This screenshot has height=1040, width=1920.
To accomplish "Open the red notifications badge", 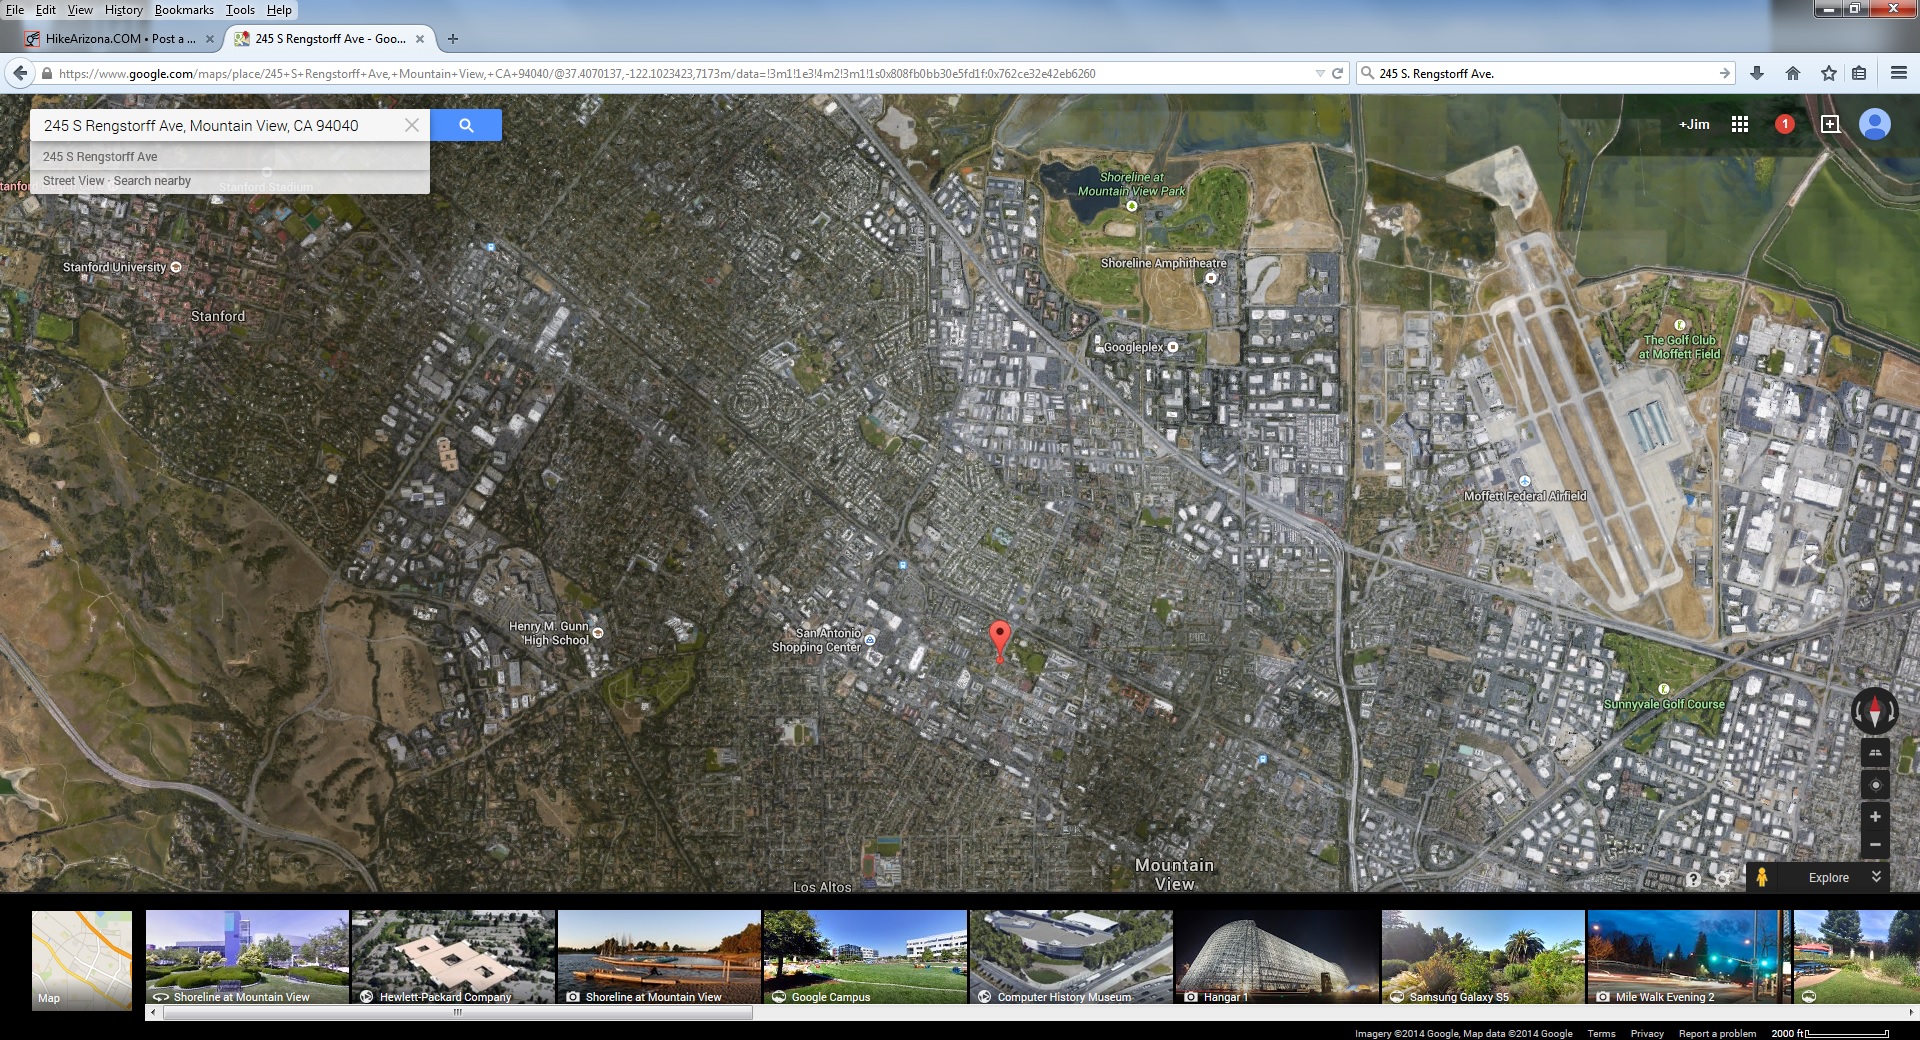I will point(1785,124).
